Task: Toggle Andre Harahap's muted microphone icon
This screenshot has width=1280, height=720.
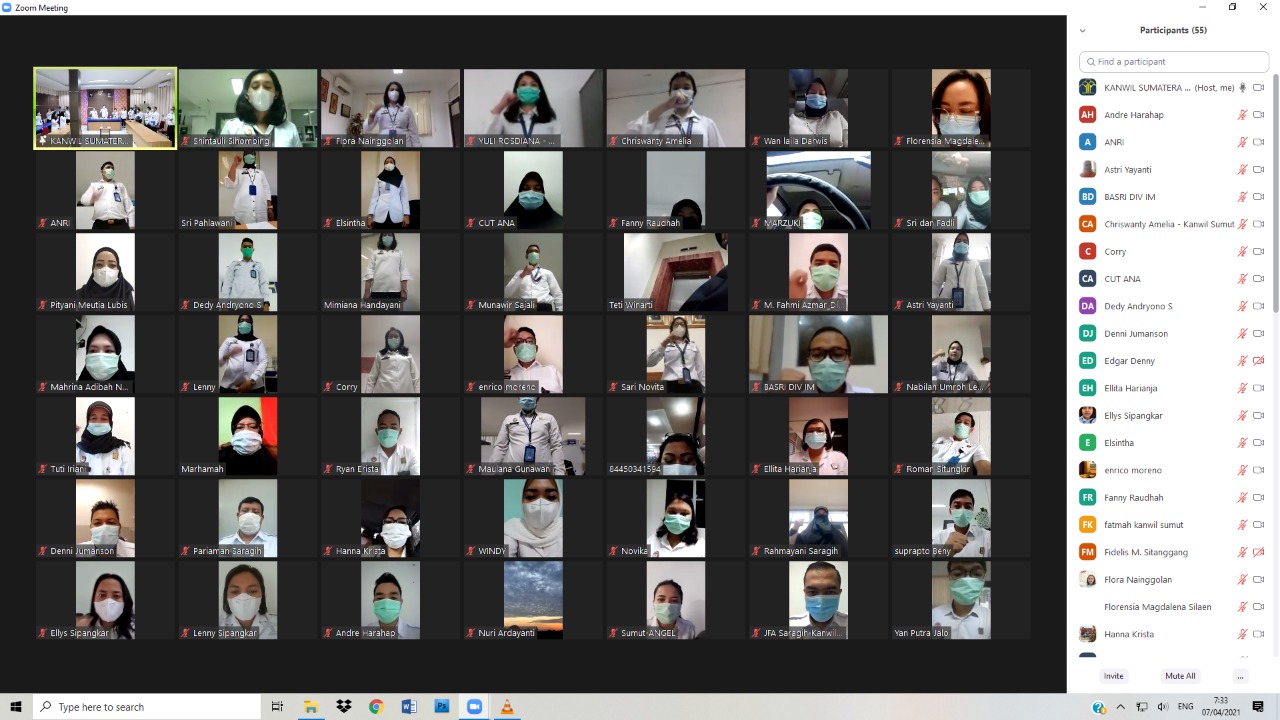Action: coord(1242,115)
